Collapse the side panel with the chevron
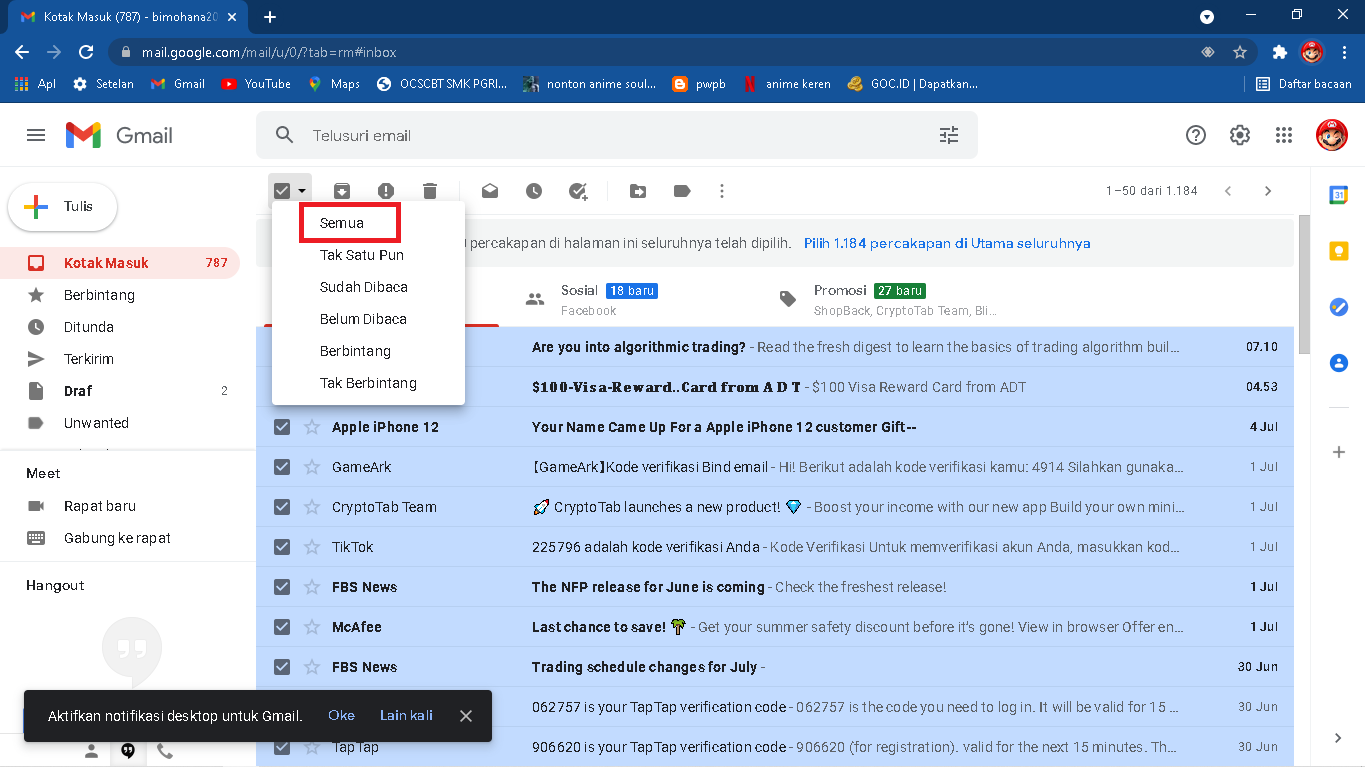This screenshot has height=767, width=1365. pyautogui.click(x=1338, y=738)
